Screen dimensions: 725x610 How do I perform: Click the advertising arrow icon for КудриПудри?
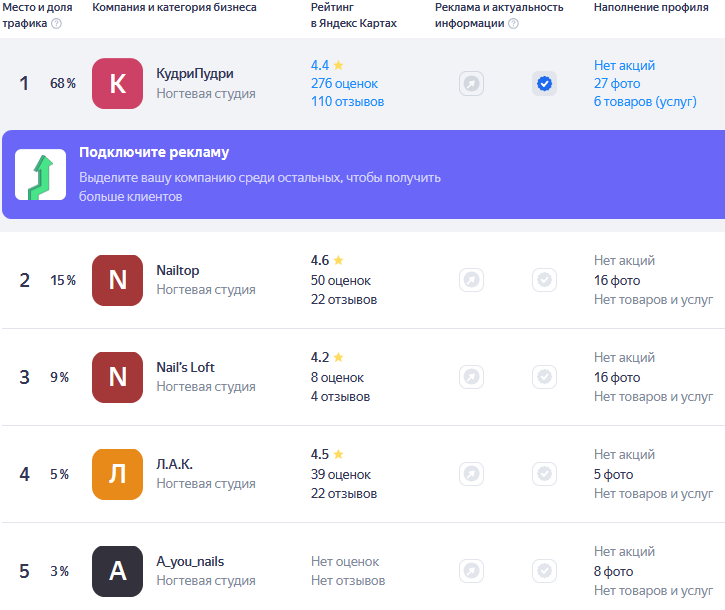click(471, 84)
